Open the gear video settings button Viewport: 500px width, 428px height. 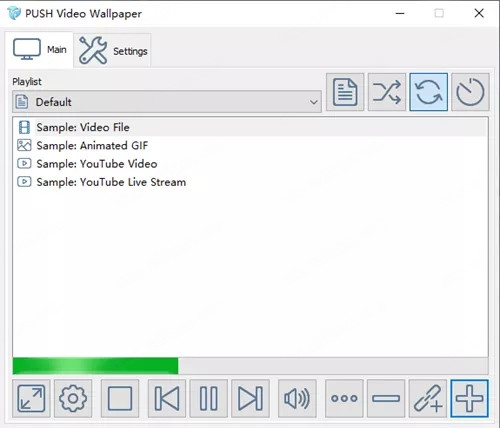[x=73, y=398]
